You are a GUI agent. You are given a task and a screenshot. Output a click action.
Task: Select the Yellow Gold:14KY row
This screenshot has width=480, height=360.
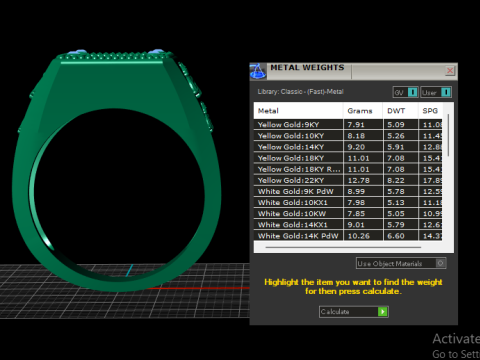point(348,147)
